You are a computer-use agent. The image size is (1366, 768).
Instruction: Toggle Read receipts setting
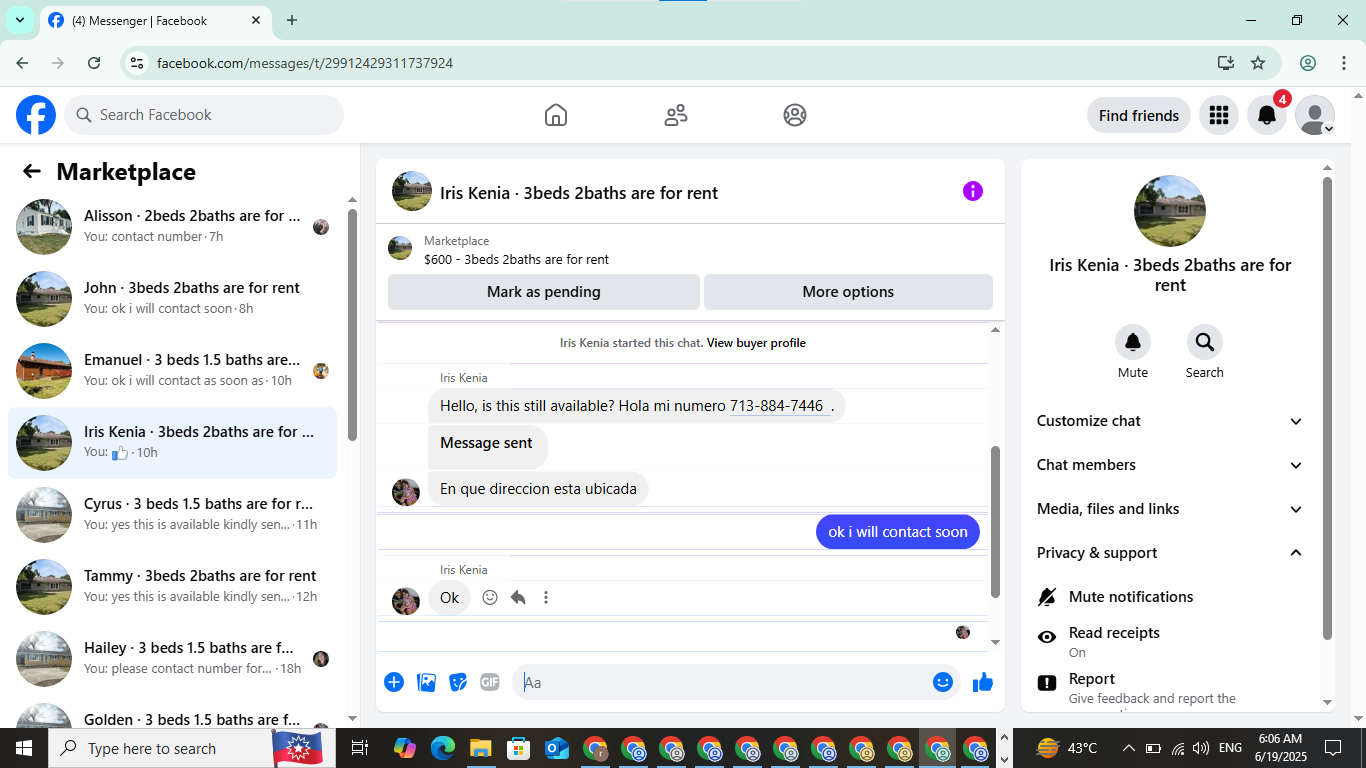pos(1172,641)
